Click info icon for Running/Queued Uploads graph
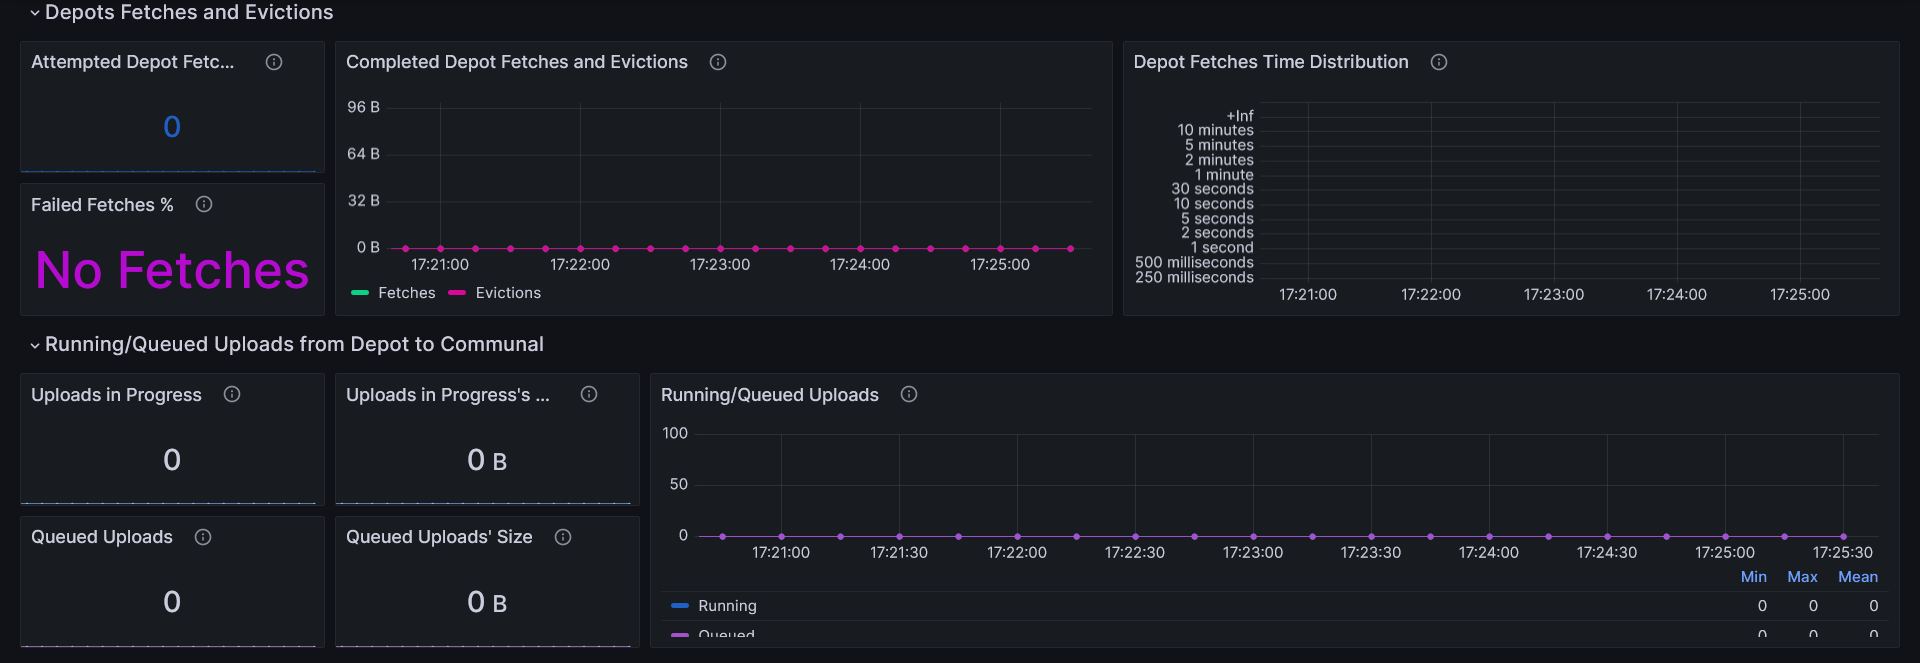1920x663 pixels. [x=909, y=395]
